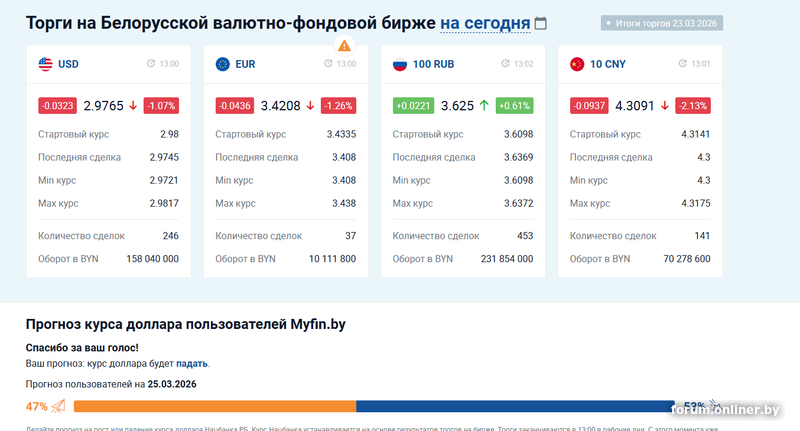Click the 'Итоги торгов 23.03.2026' badge
This screenshot has height=431, width=800.
(x=662, y=23)
